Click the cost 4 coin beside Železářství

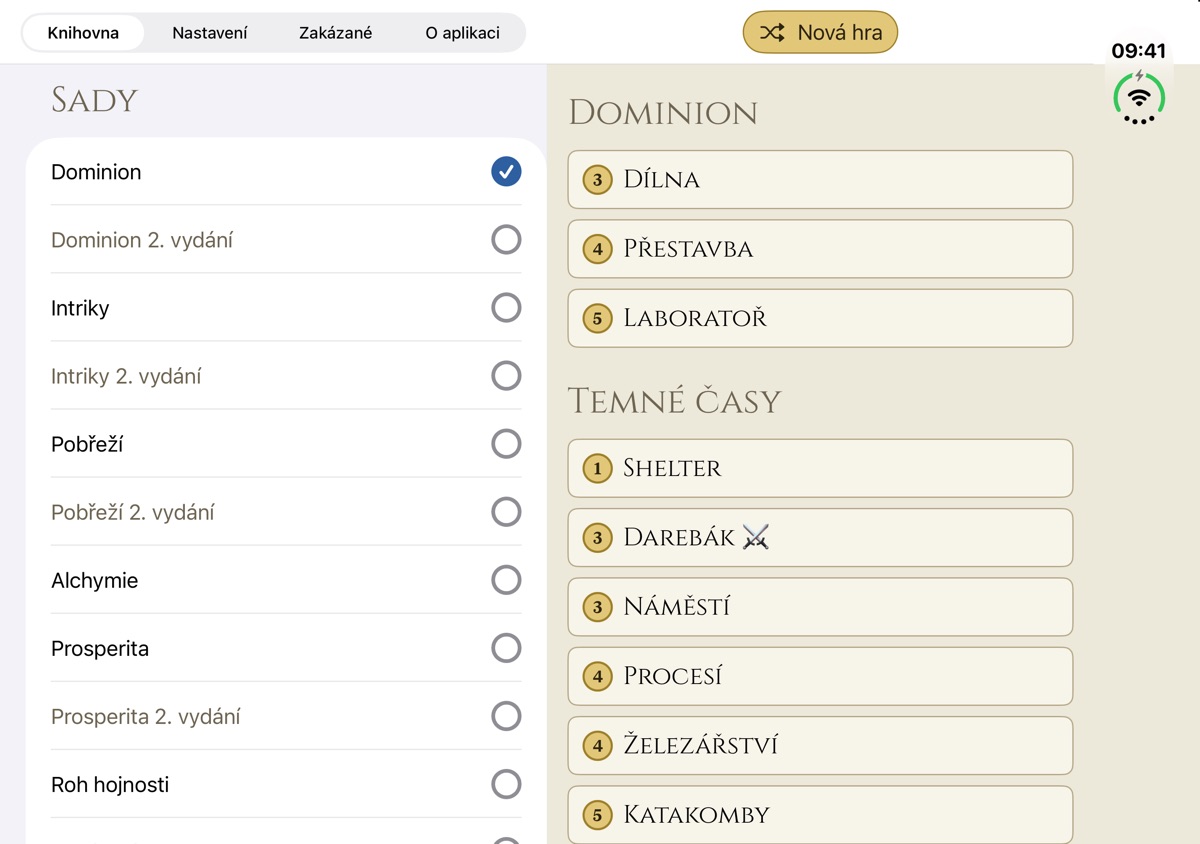[598, 746]
